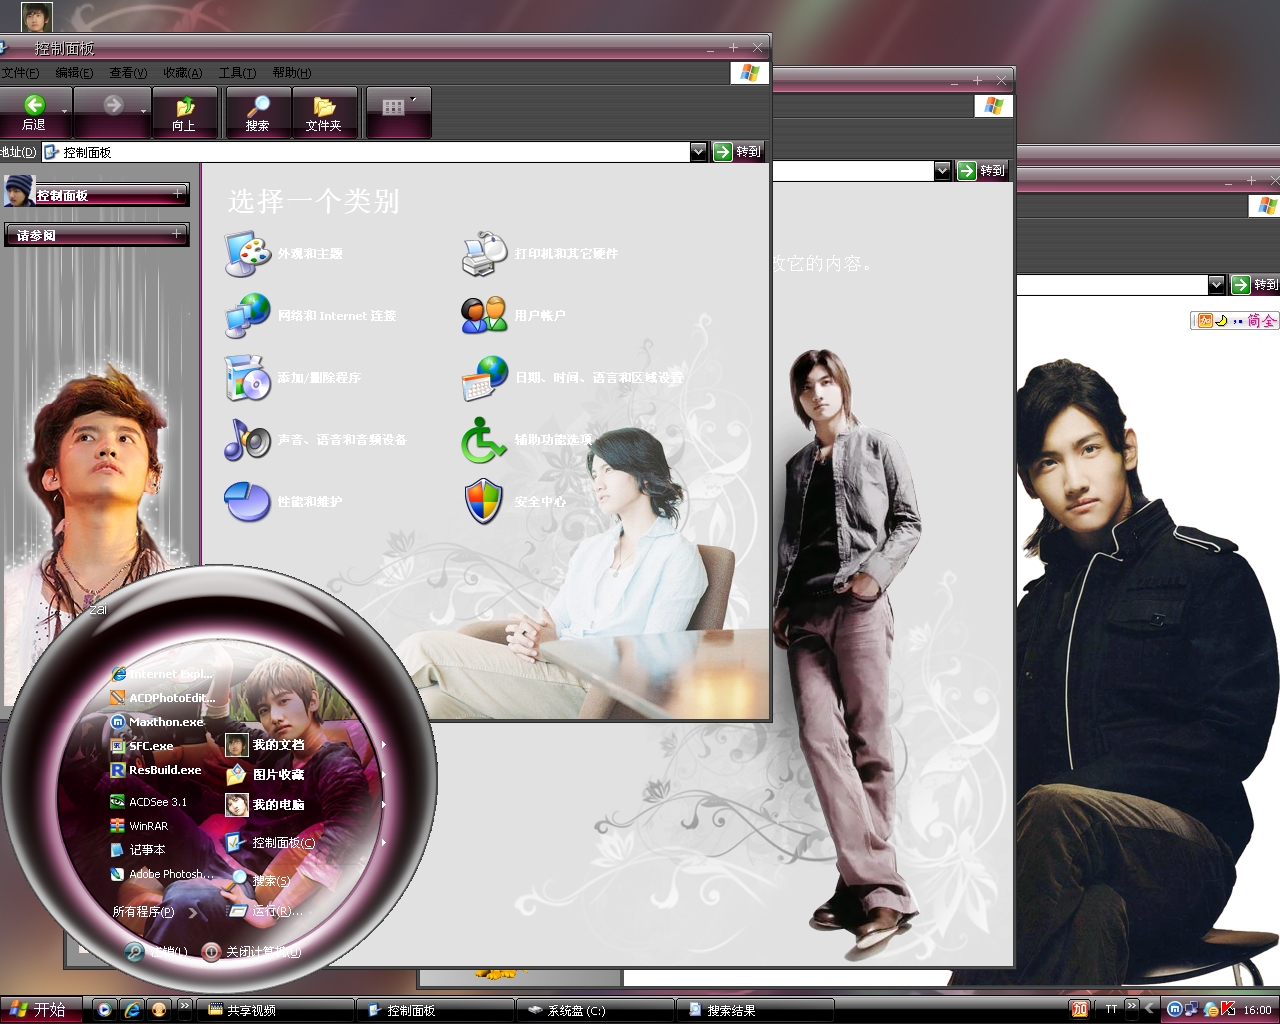Screen dimensions: 1280x1024
Task: Go back with the 后退 toolbar button
Action: 34,113
